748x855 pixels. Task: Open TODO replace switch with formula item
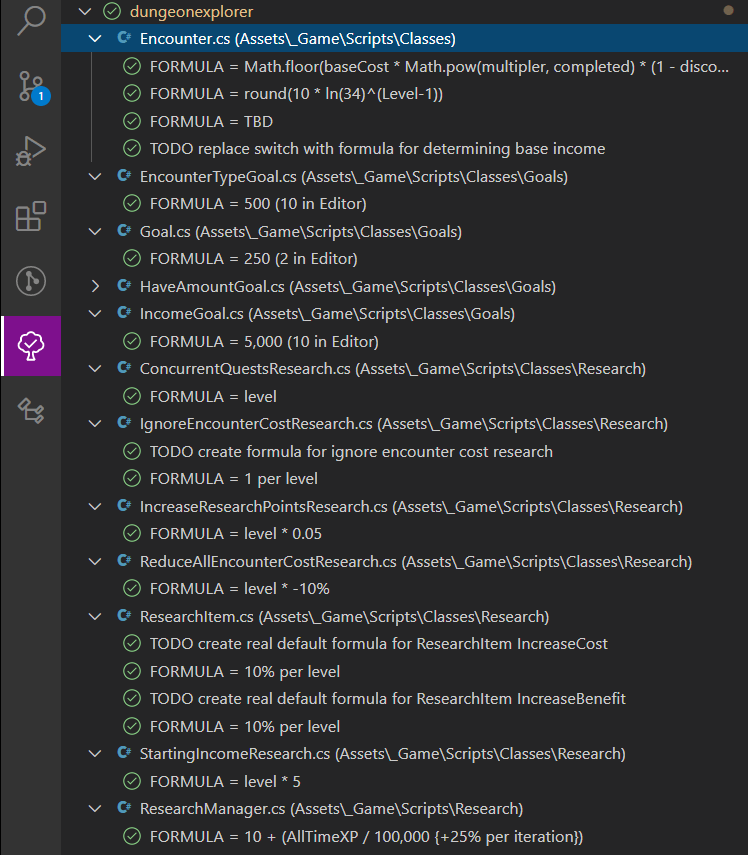coord(377,149)
